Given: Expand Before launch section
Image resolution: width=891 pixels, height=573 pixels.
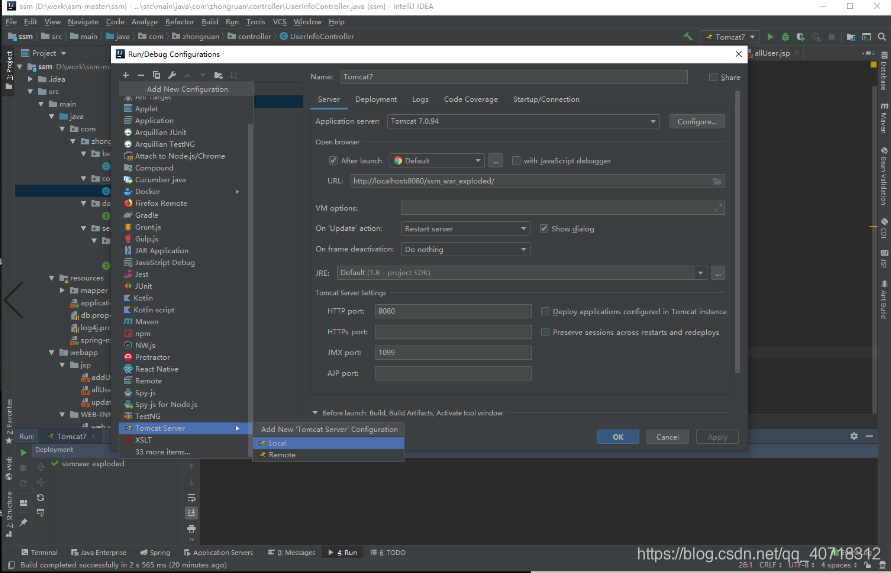Looking at the screenshot, I should 315,413.
